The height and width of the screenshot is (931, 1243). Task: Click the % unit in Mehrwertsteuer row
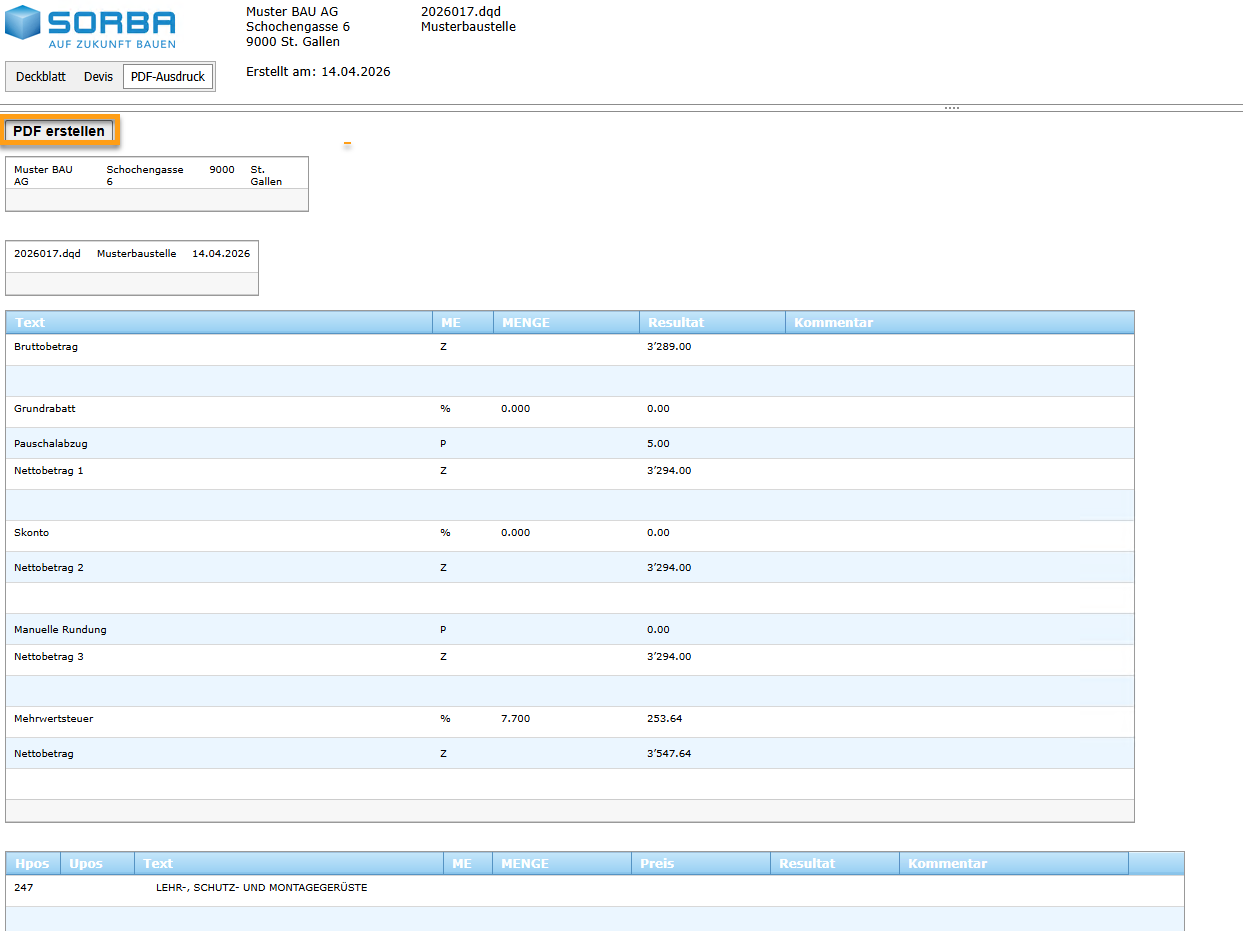445,719
